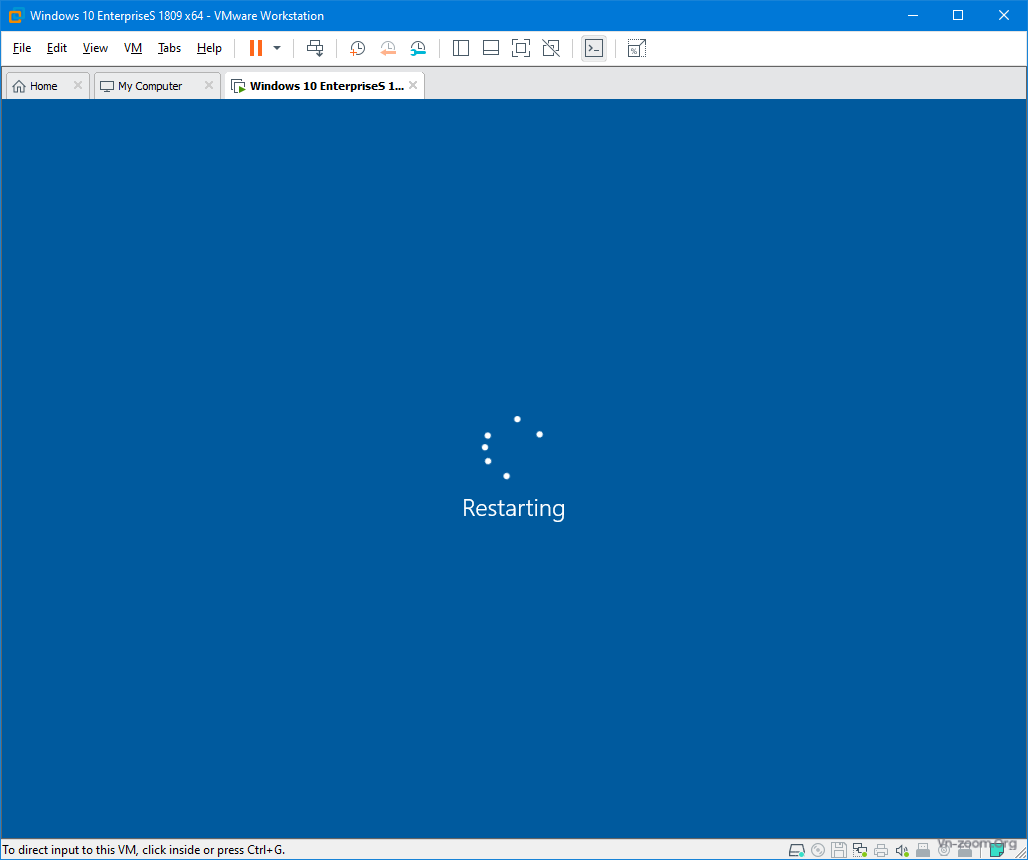Toggle the thumbnail bar at bottom
Screen dimensions: 1028x860
click(491, 48)
